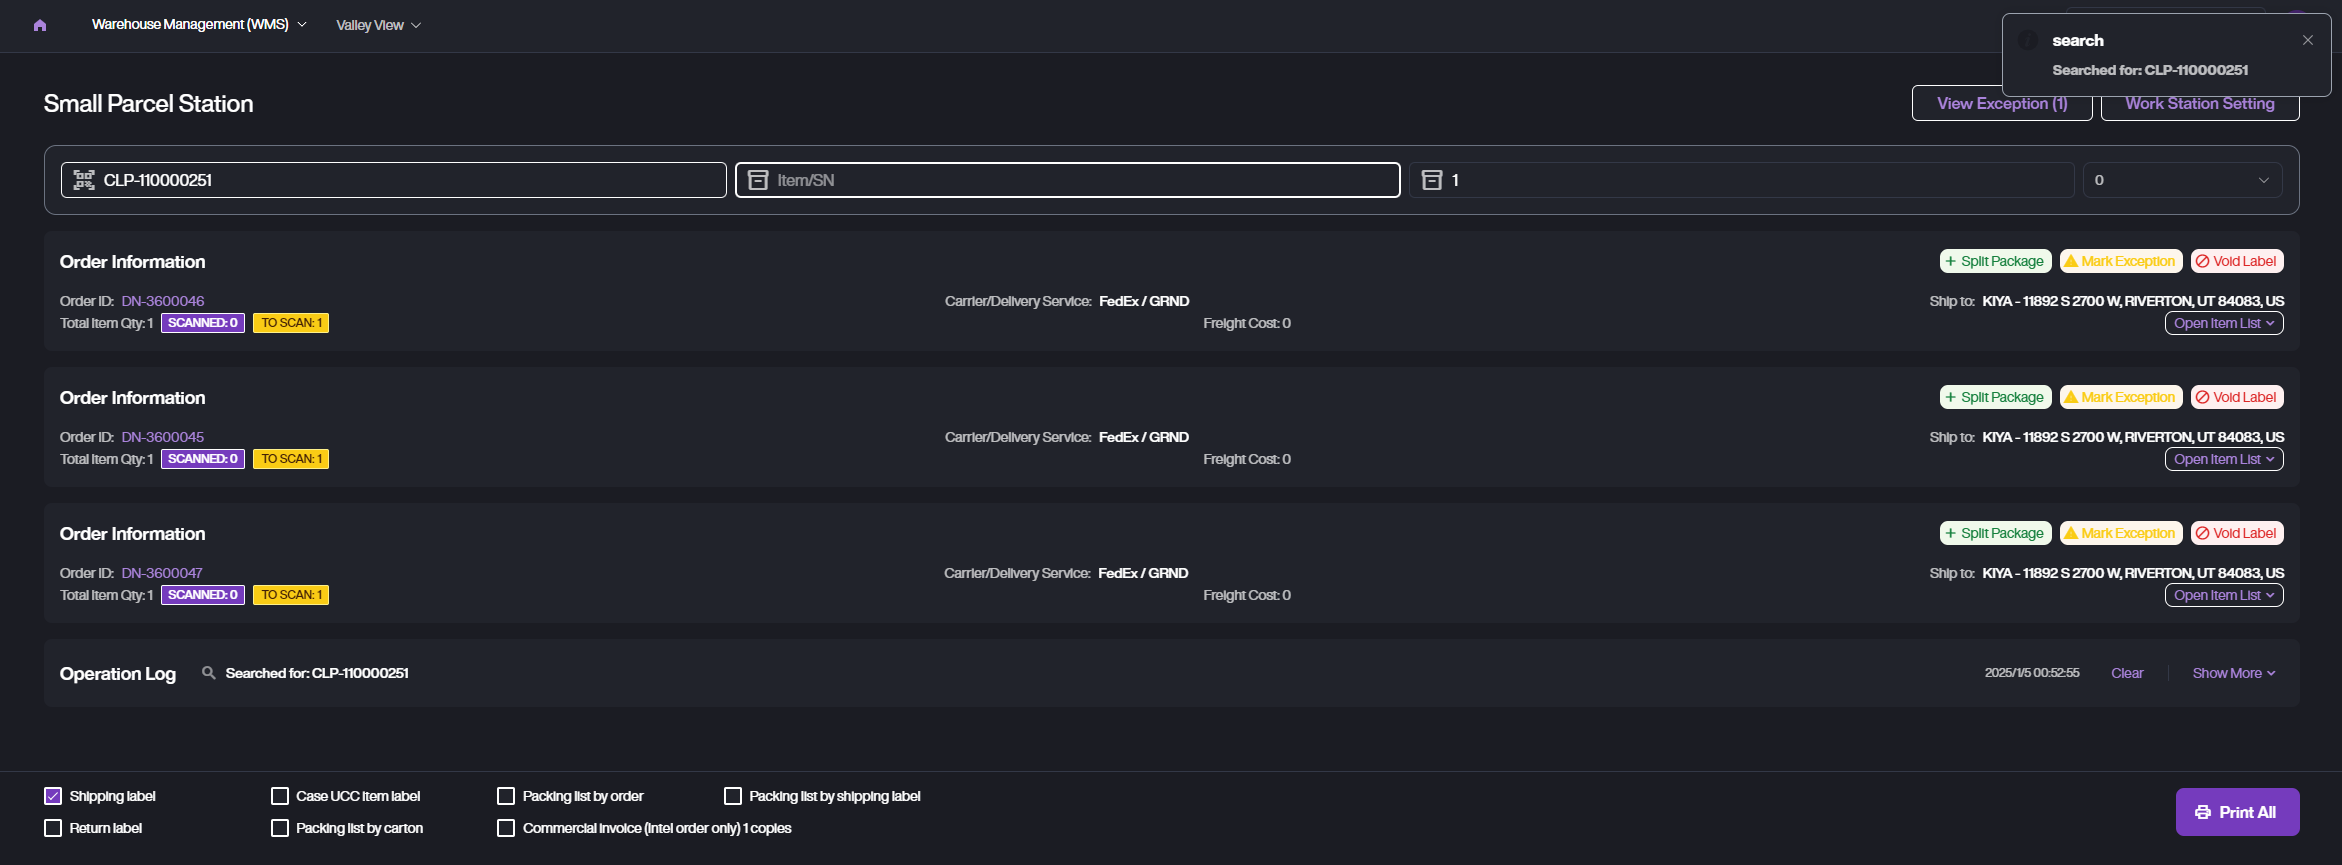Void label for order DN-3600046
The height and width of the screenshot is (865, 2342).
[2237, 261]
